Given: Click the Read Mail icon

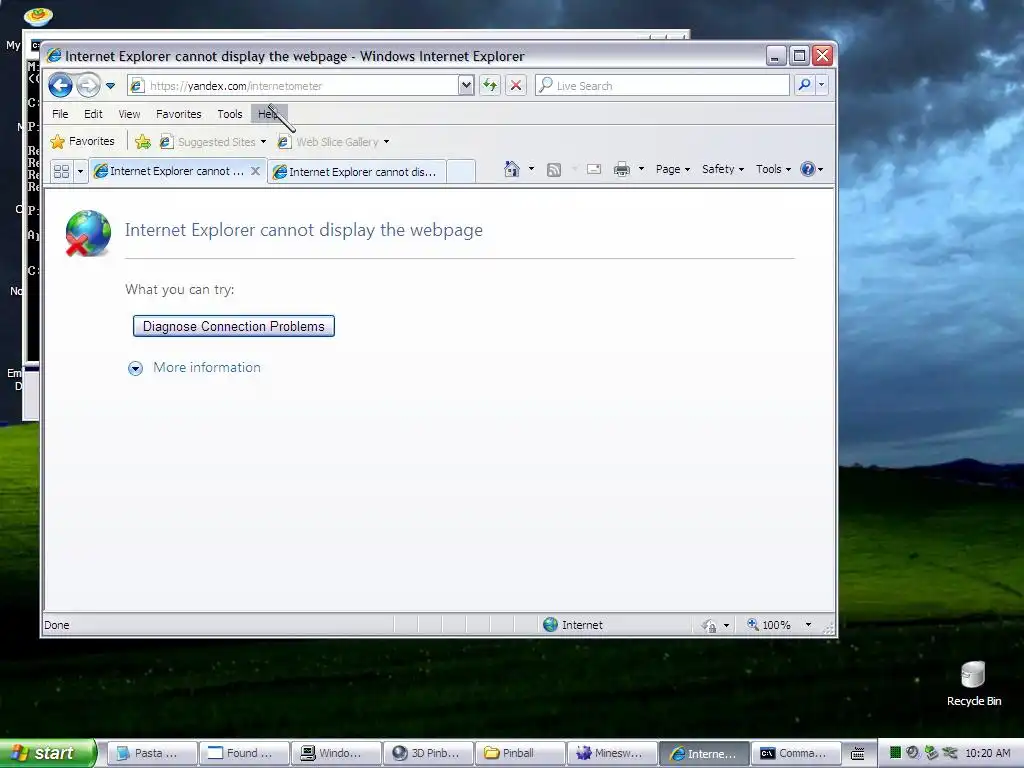Looking at the screenshot, I should (594, 170).
